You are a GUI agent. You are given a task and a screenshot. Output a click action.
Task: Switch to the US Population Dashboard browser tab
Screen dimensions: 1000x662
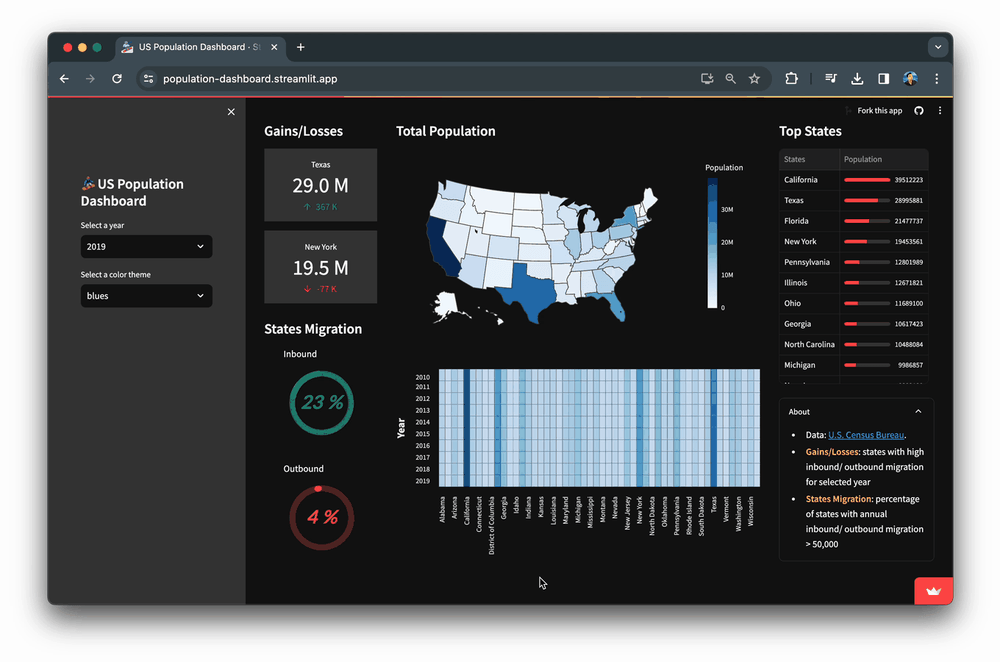[x=195, y=47]
